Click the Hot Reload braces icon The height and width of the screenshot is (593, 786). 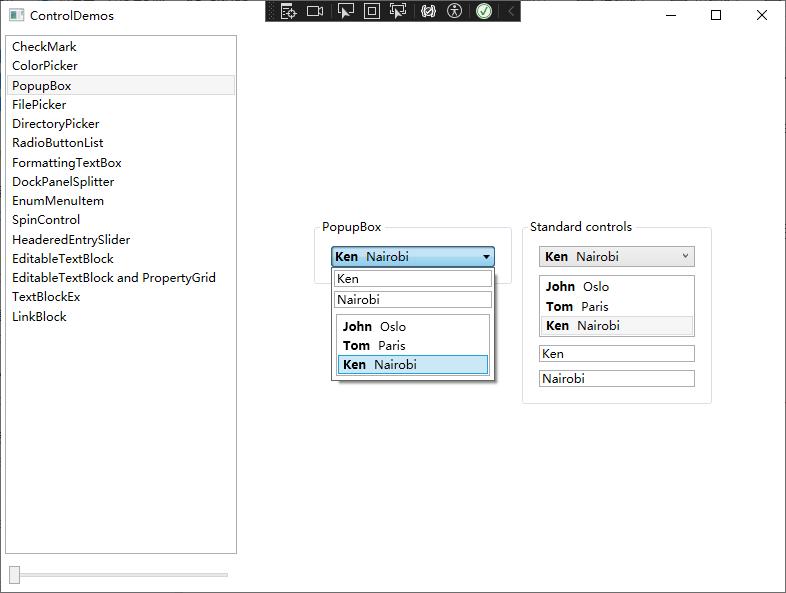428,11
